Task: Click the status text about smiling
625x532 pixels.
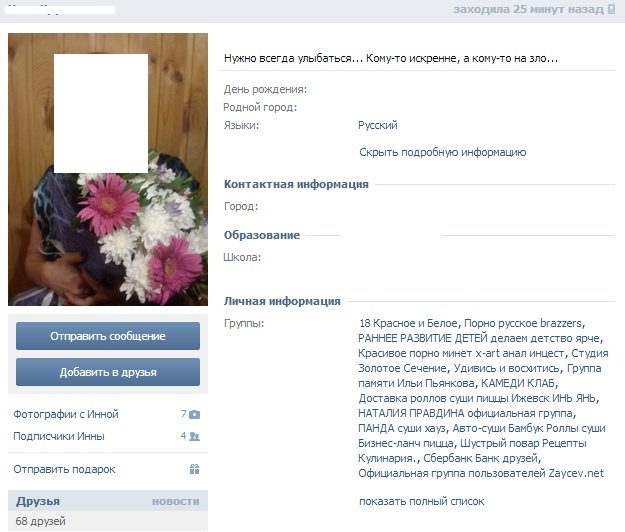Action: point(391,58)
